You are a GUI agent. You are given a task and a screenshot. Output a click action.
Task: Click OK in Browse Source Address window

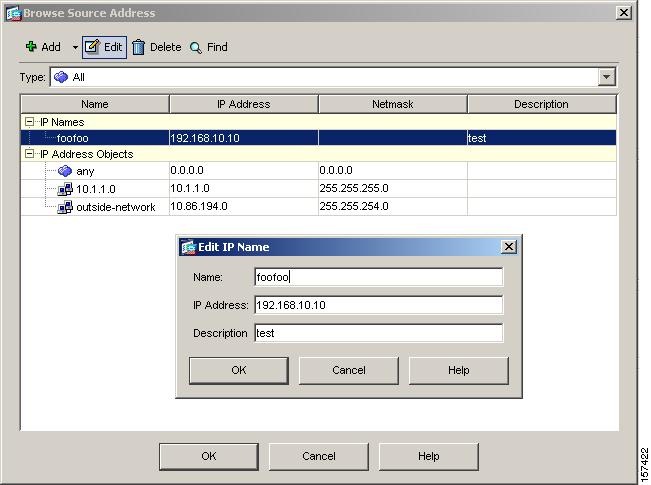[x=209, y=456]
